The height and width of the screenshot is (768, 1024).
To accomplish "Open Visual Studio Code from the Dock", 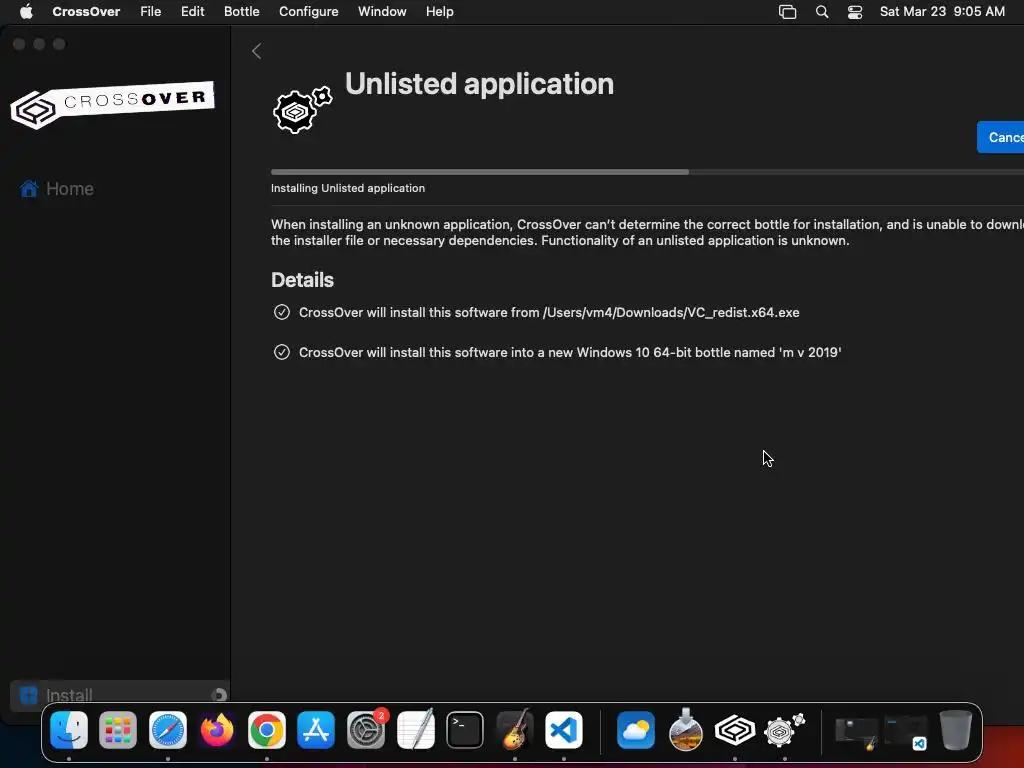I will coord(564,730).
